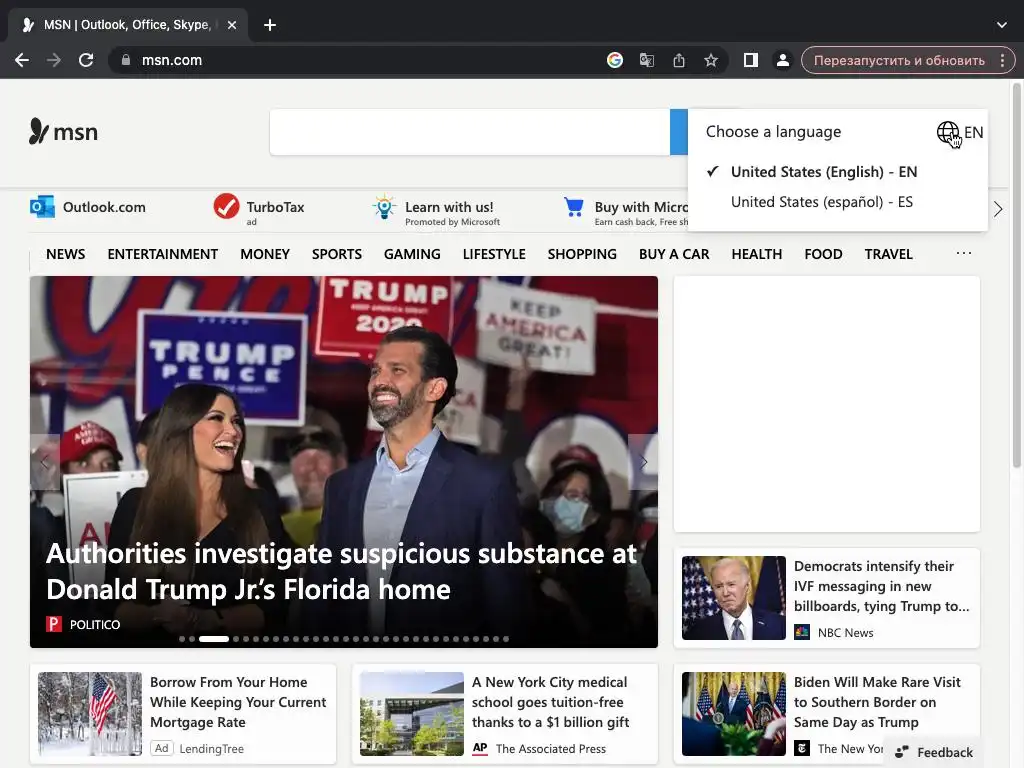1024x768 pixels.
Task: Open the TurboTax ad shortcut
Action: [x=259, y=209]
